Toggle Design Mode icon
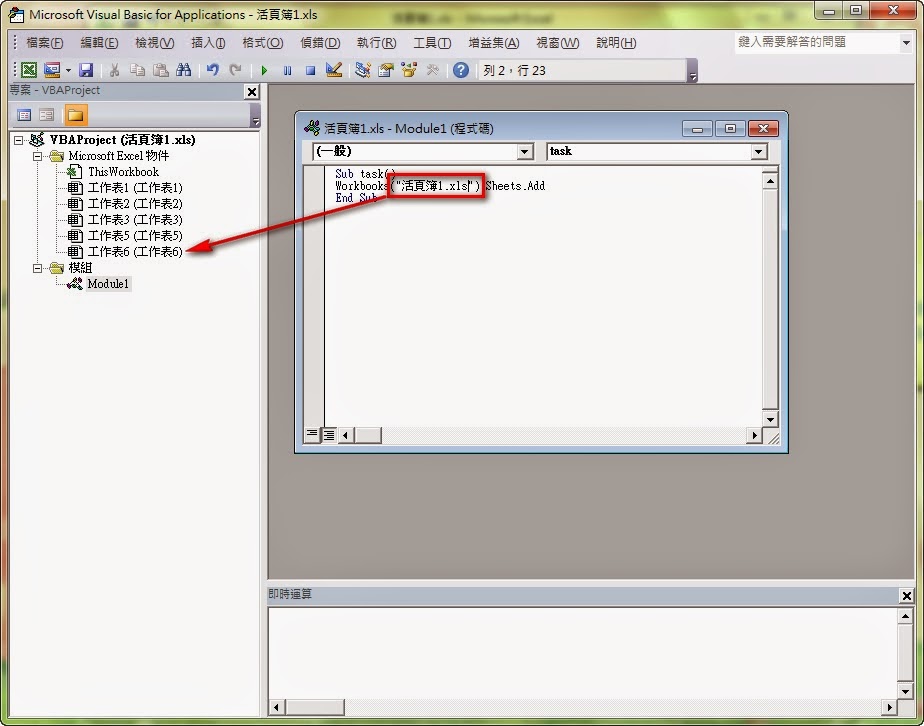This screenshot has width=924, height=726. tap(334, 70)
